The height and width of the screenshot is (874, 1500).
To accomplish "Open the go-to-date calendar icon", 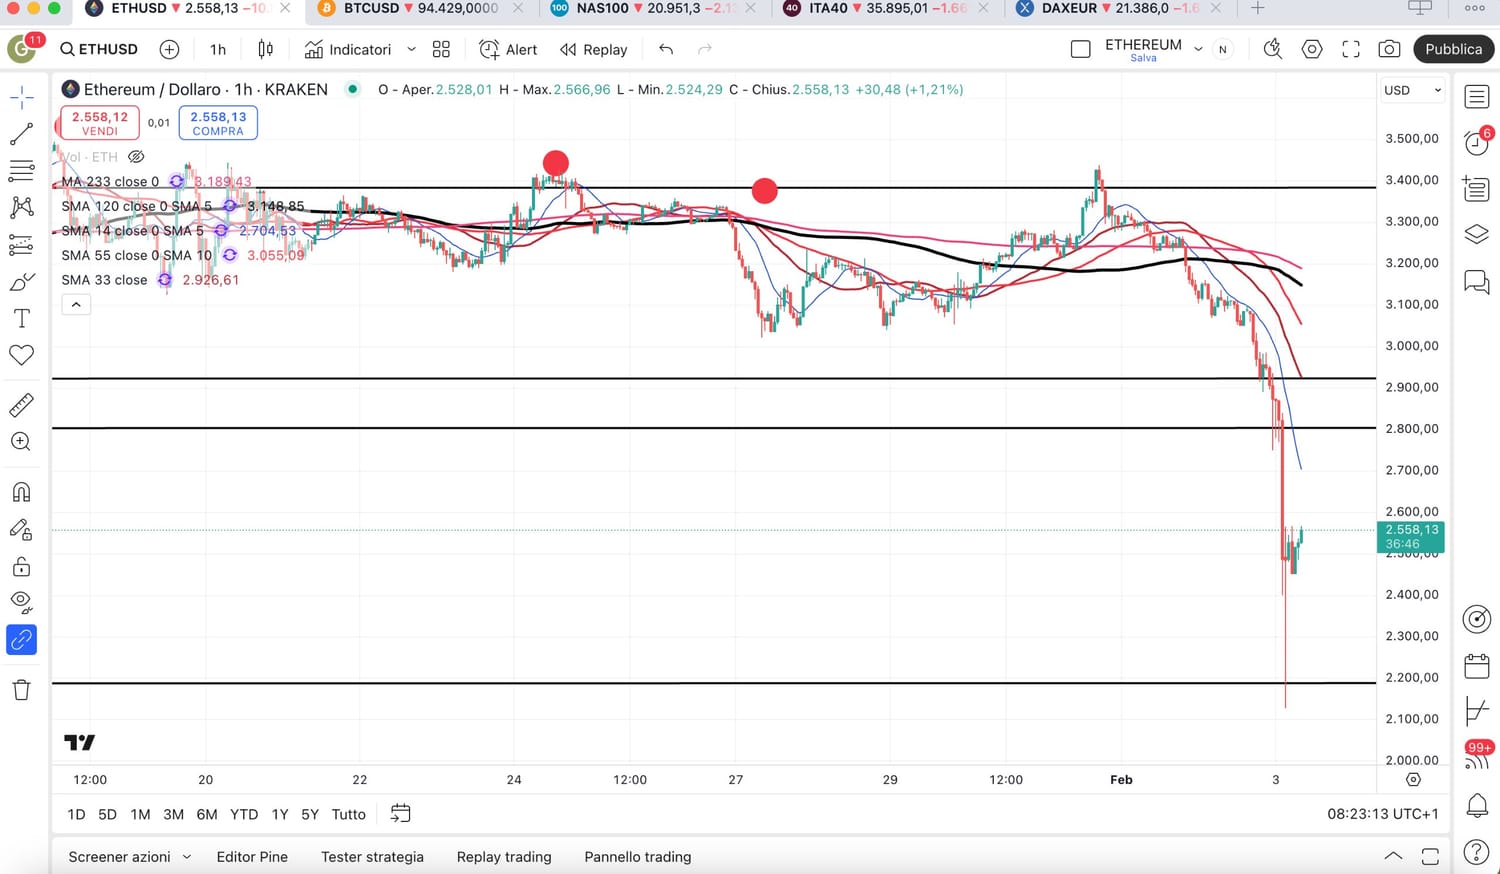I will pos(400,814).
